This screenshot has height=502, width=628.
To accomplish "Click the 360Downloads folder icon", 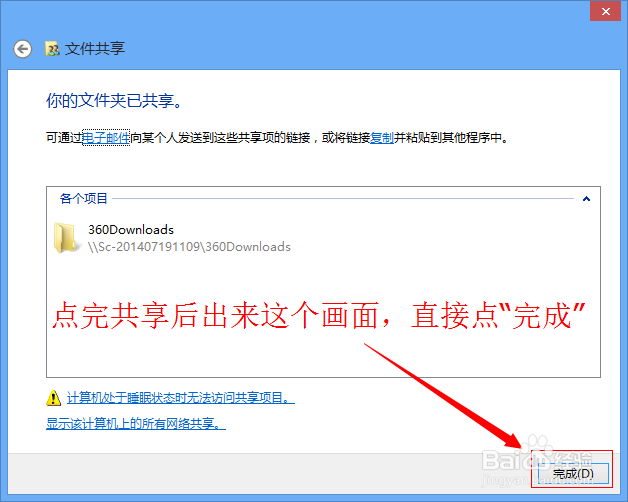I will coord(65,238).
